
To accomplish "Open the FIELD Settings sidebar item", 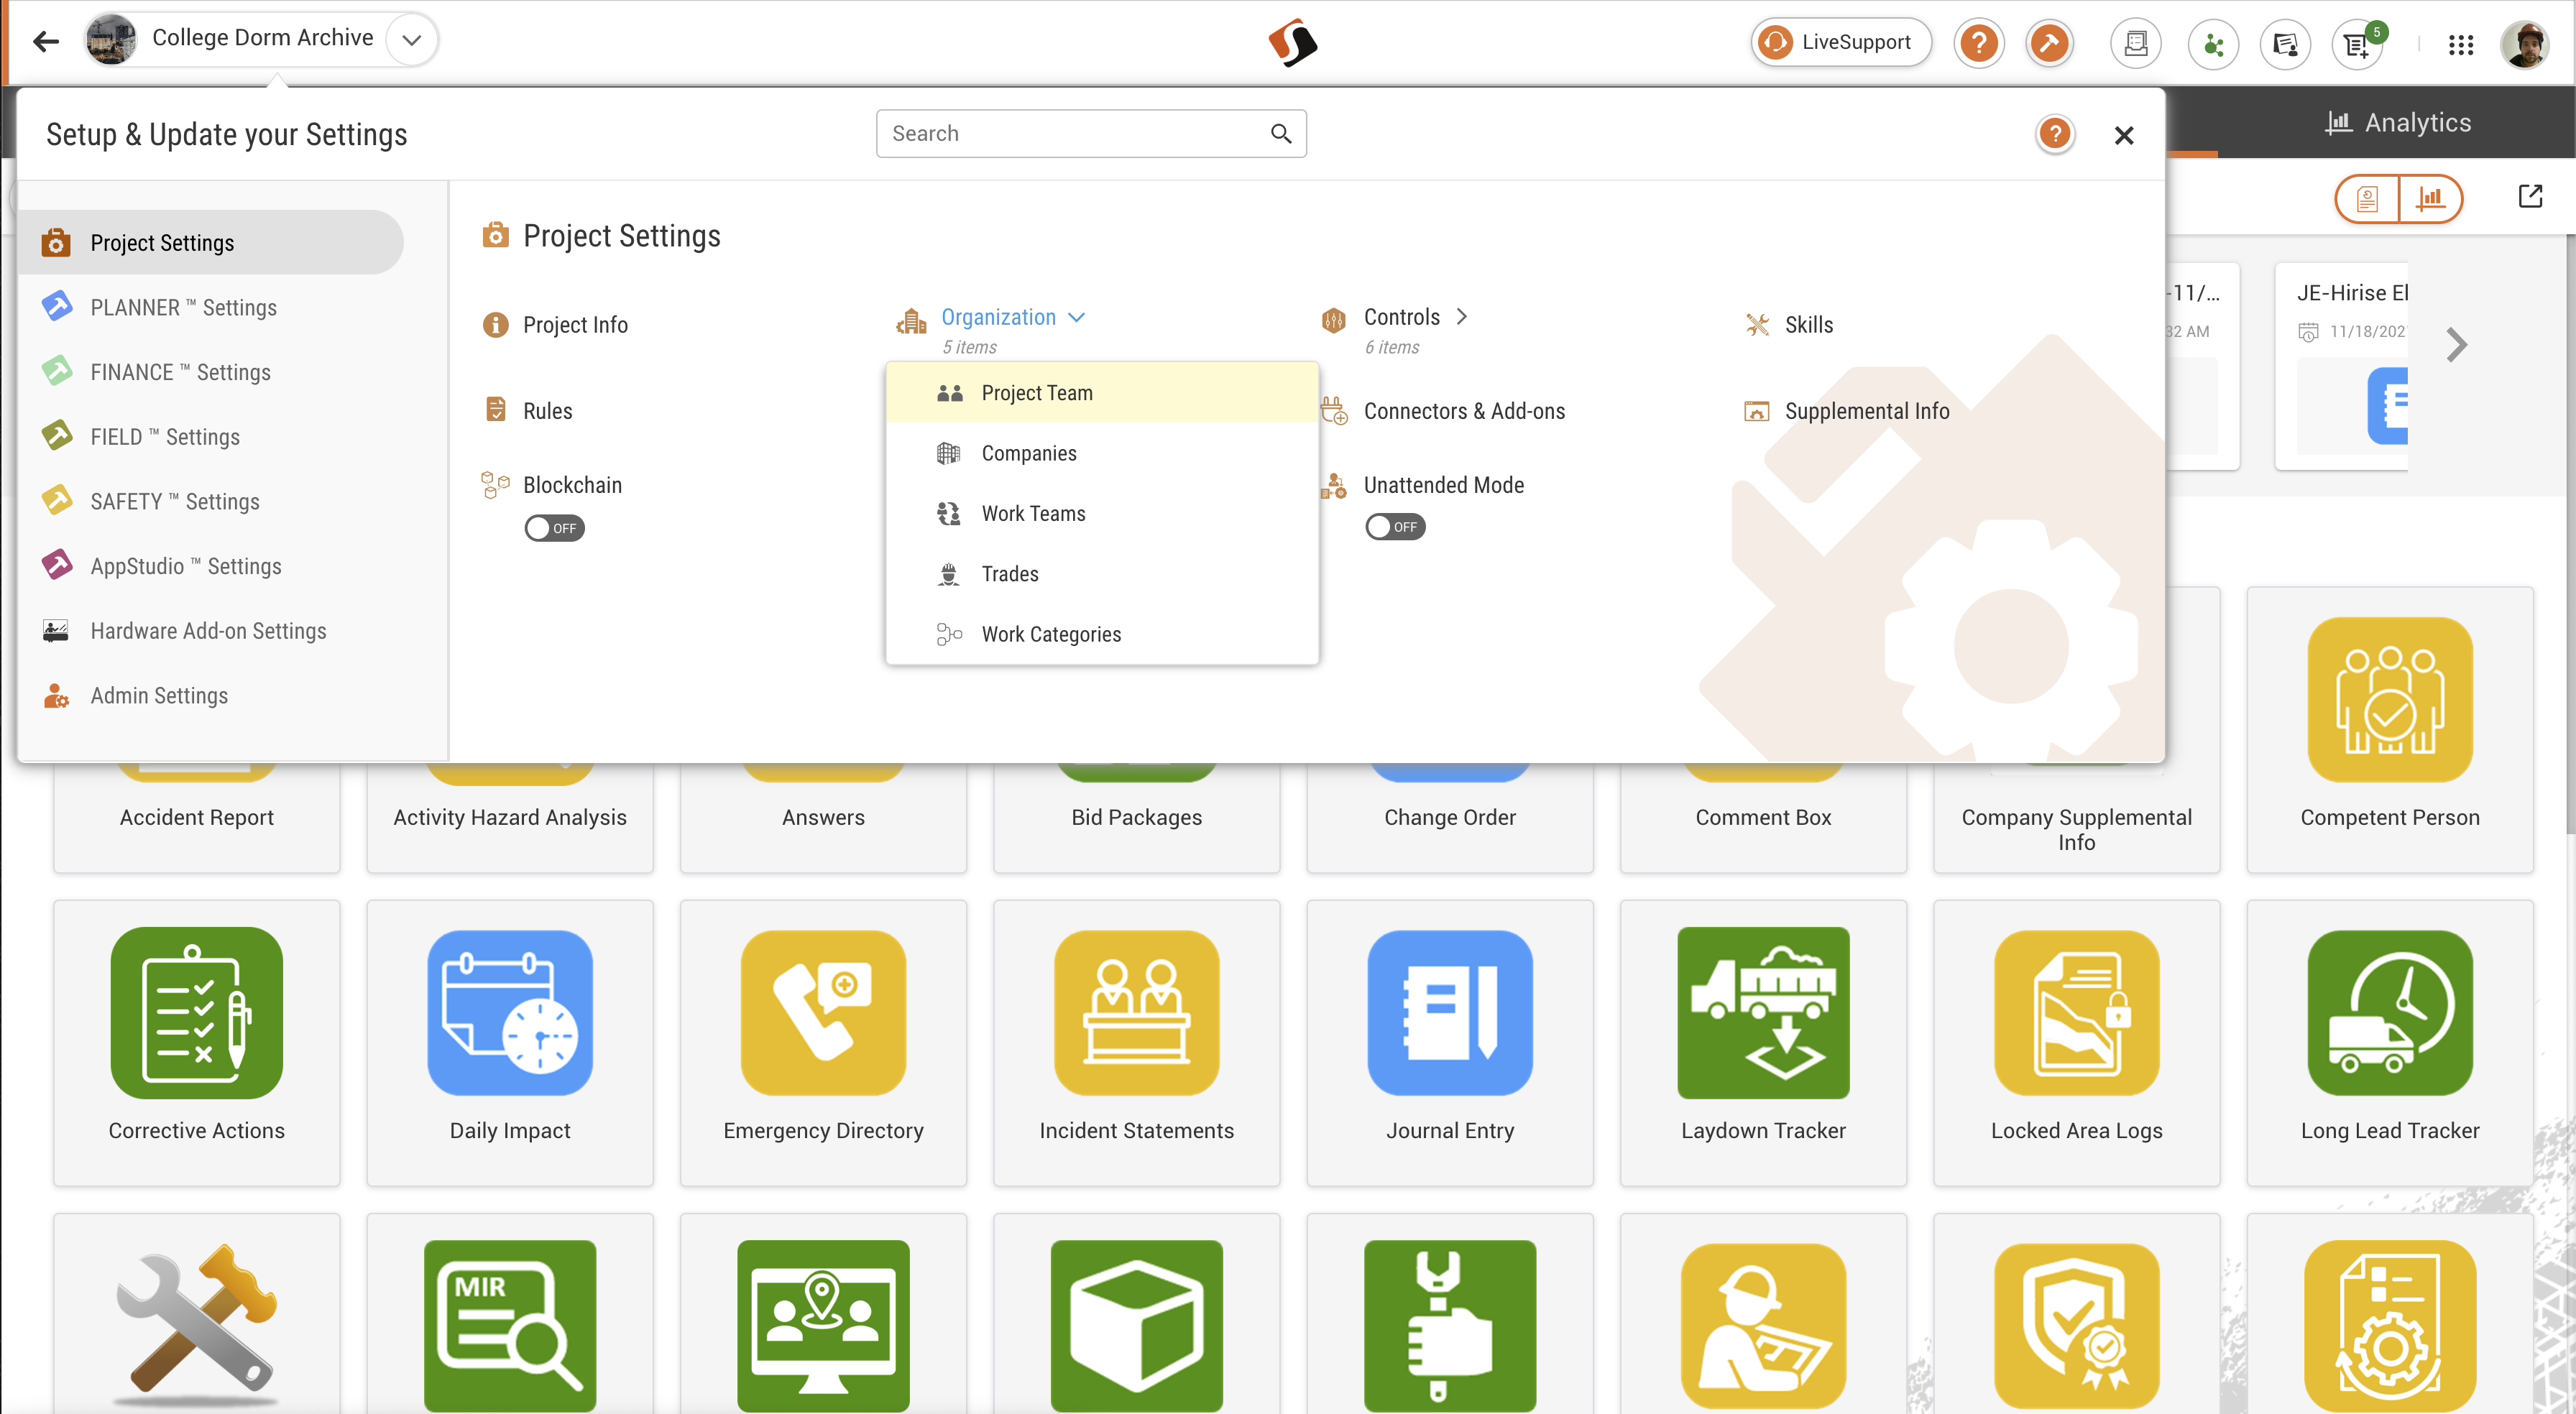I will (x=165, y=437).
